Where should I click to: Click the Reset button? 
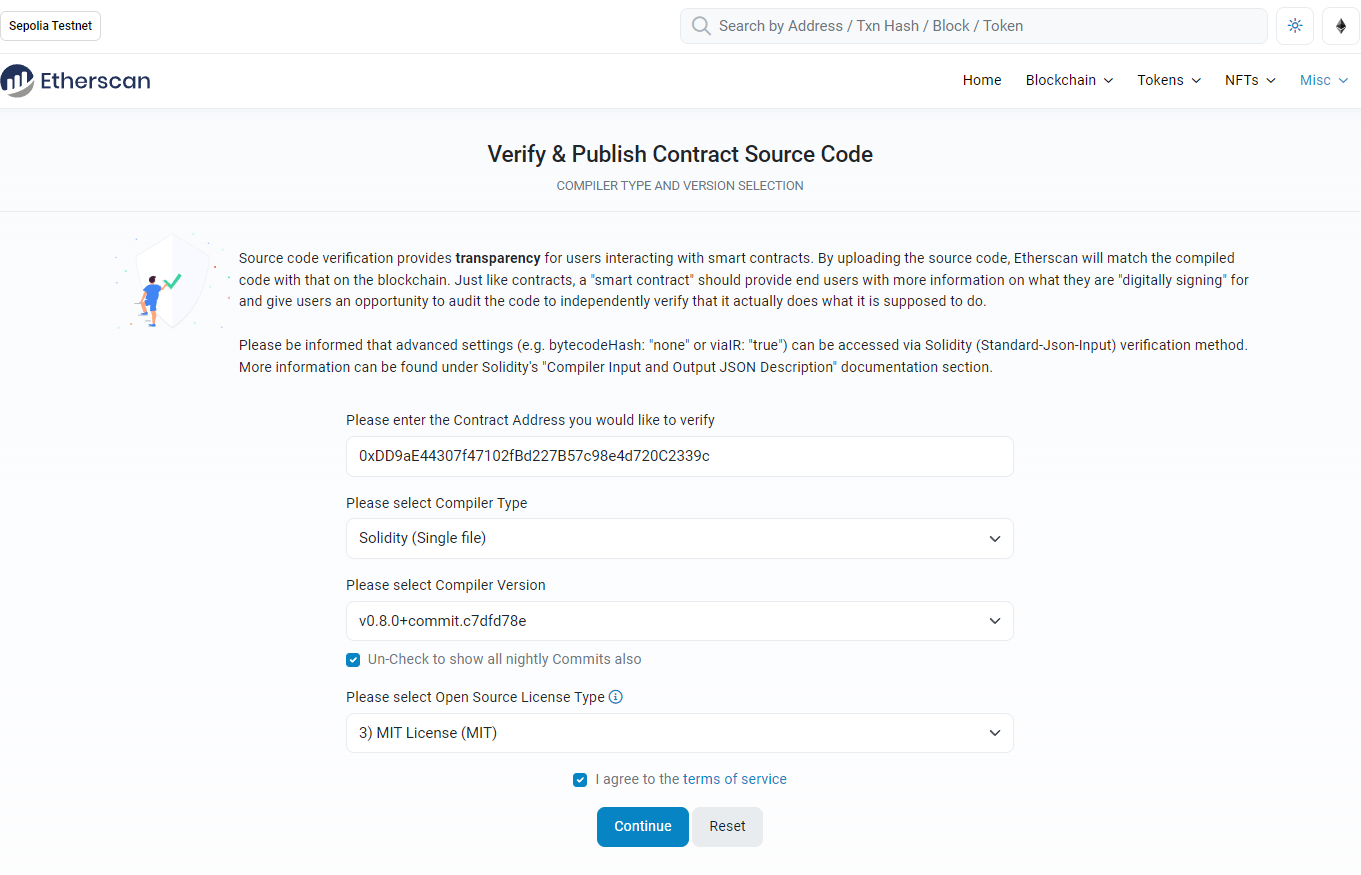728,827
